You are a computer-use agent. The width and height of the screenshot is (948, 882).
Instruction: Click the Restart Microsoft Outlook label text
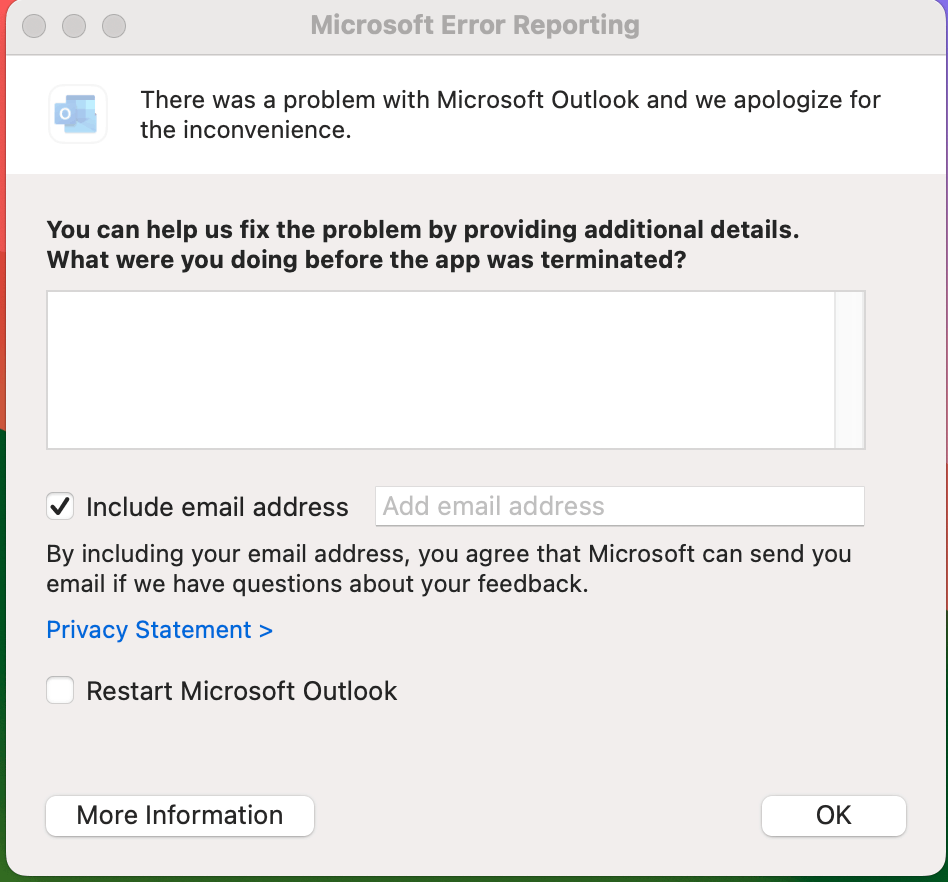[242, 691]
